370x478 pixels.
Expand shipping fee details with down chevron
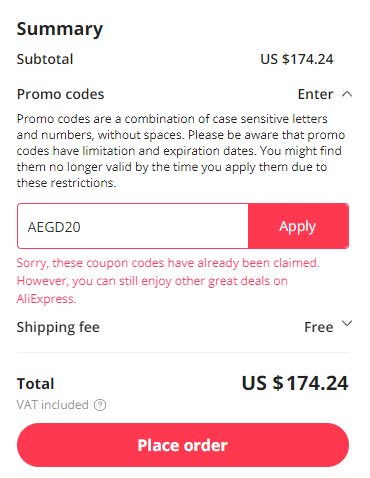point(347,323)
